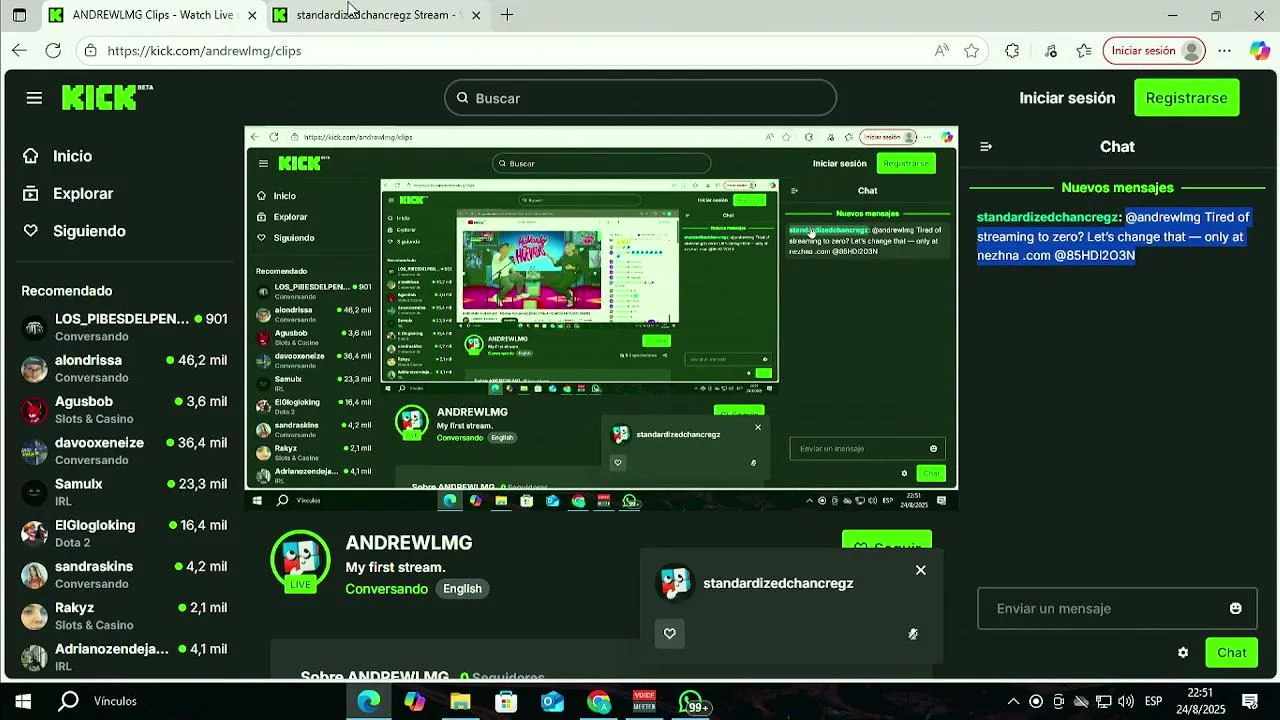Click the green Chat send button
The image size is (1280, 720).
pos(1231,652)
